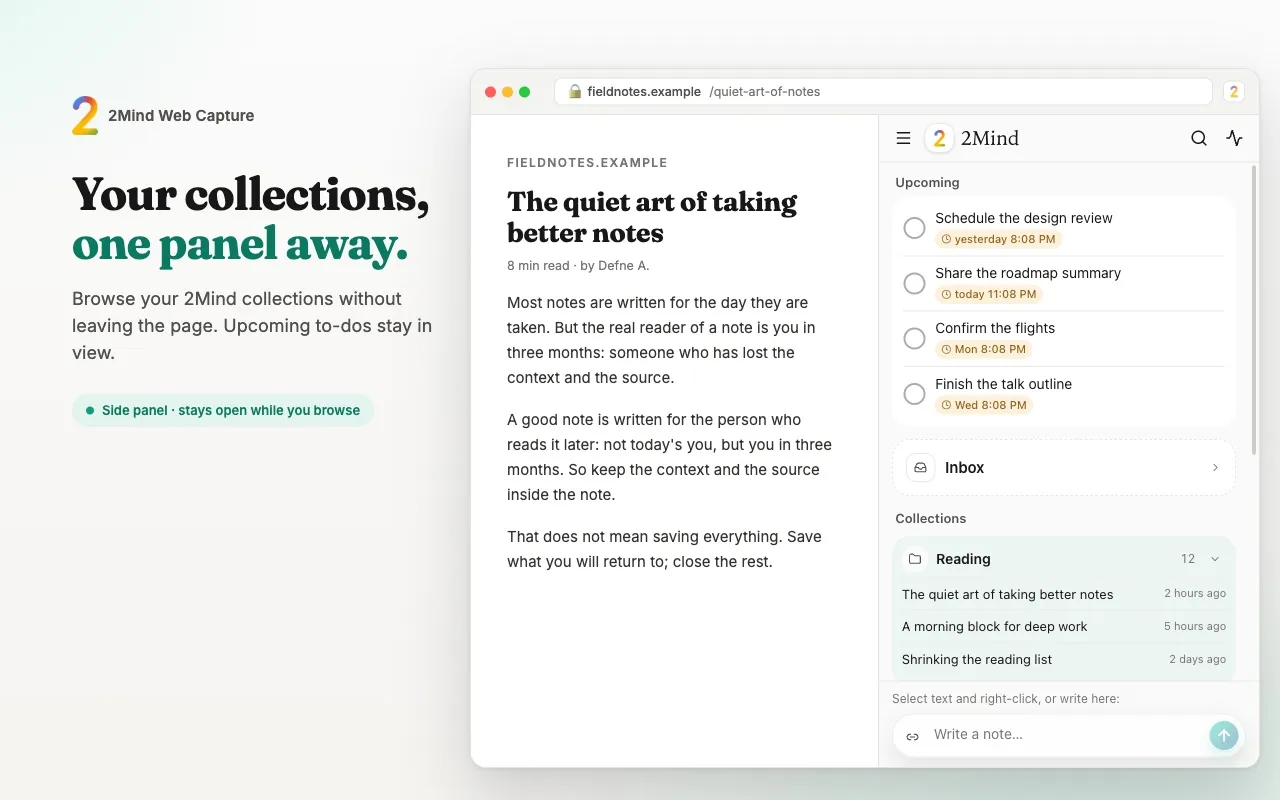Click the lock icon in address bar
The height and width of the screenshot is (800, 1280).
tap(575, 91)
